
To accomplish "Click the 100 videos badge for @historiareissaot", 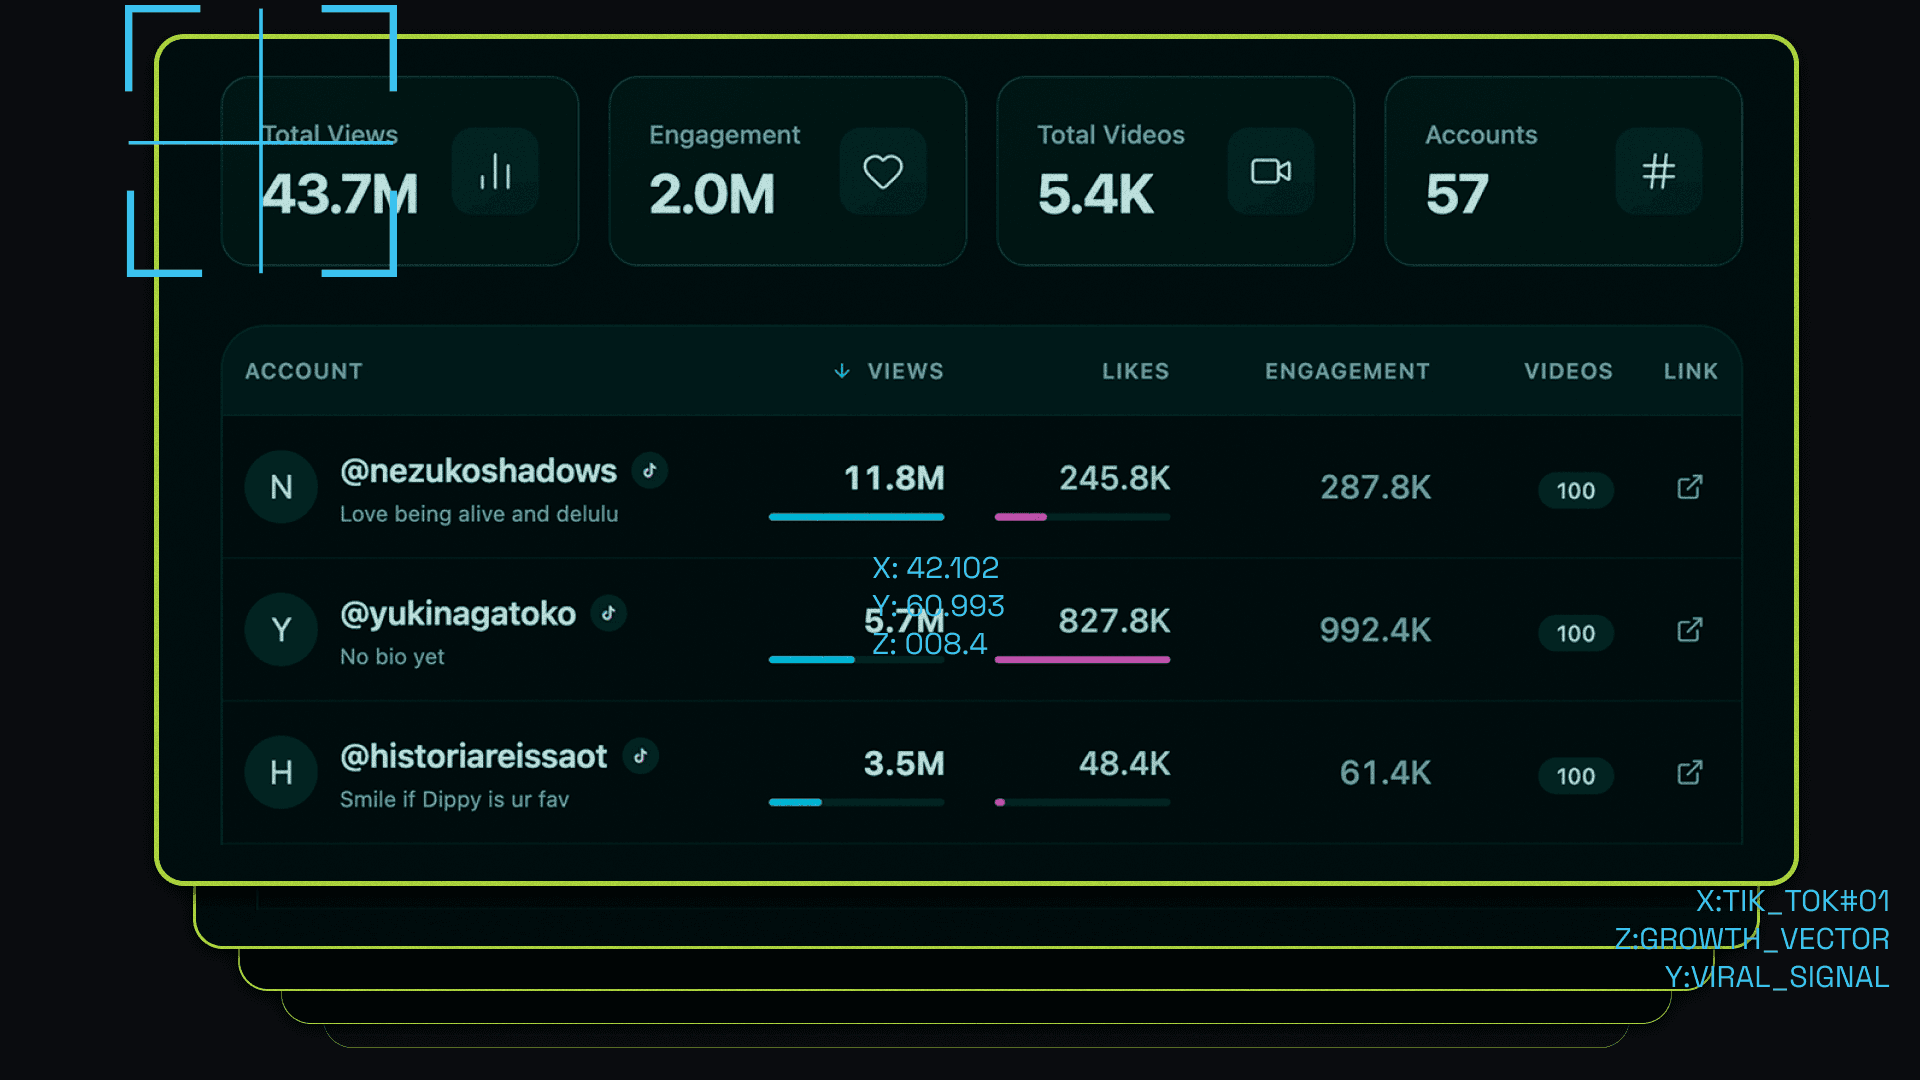I will click(1576, 776).
